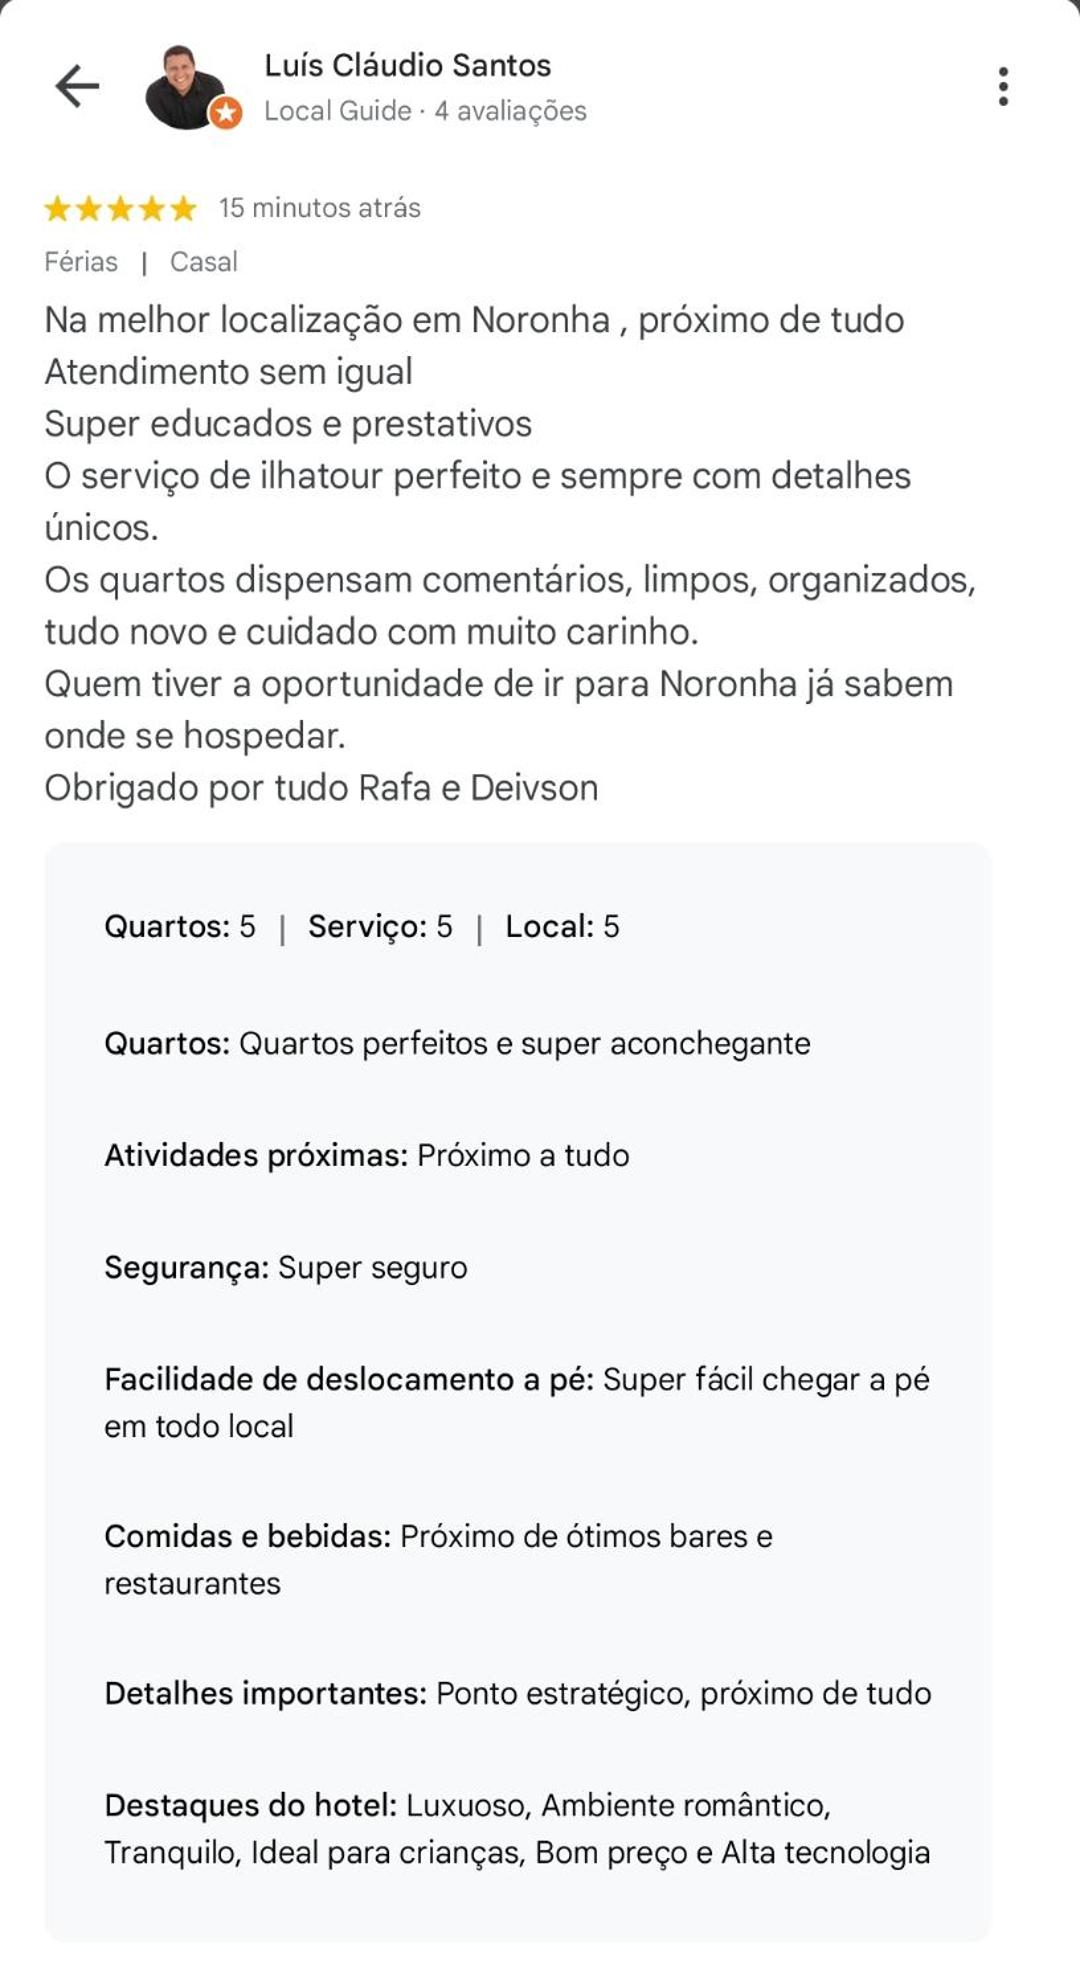Tap the Serviço: 5 rating
Image resolution: width=1080 pixels, height=1985 pixels.
click(380, 927)
